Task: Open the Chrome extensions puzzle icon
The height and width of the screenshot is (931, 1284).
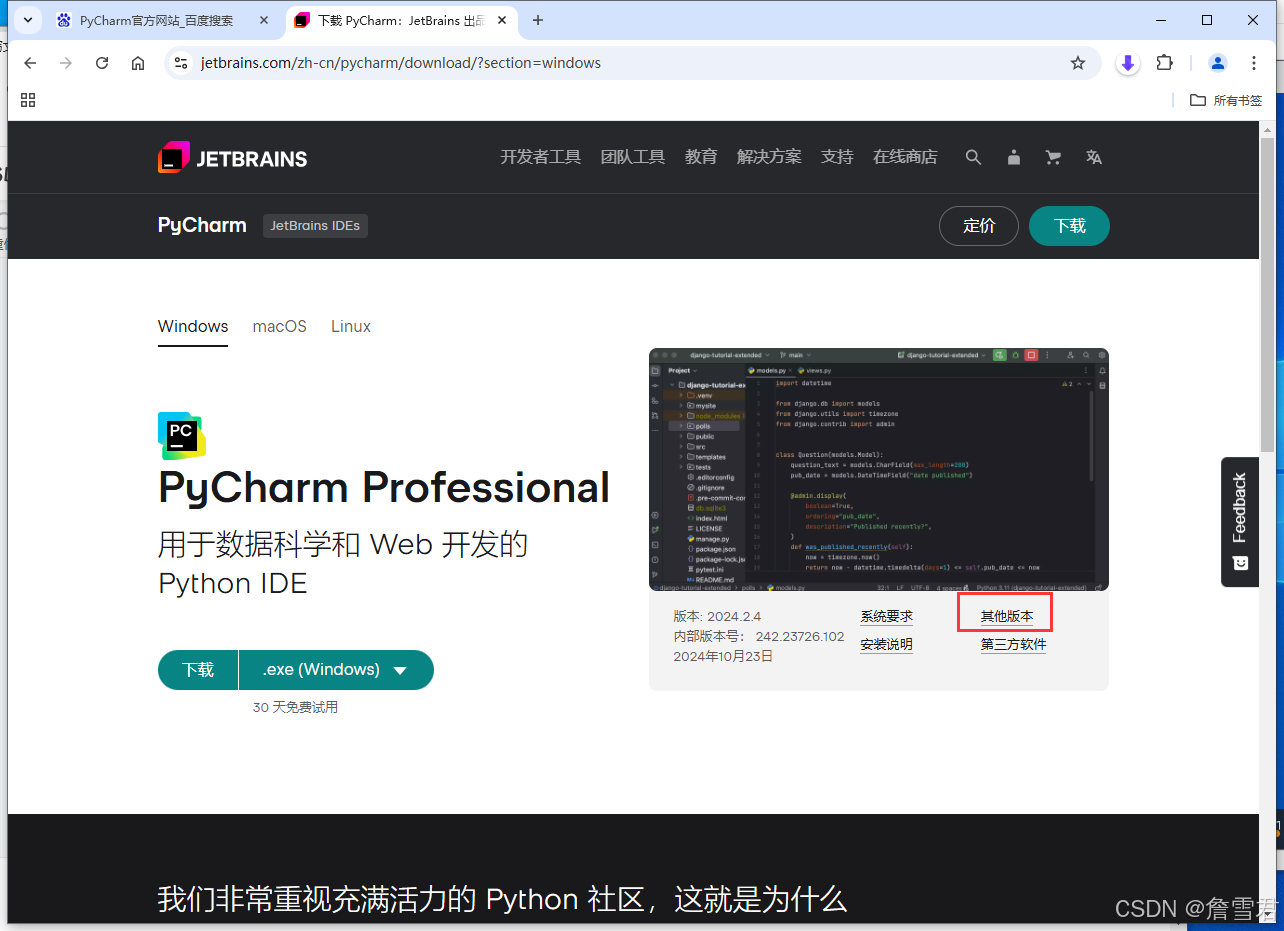Action: pos(1164,63)
